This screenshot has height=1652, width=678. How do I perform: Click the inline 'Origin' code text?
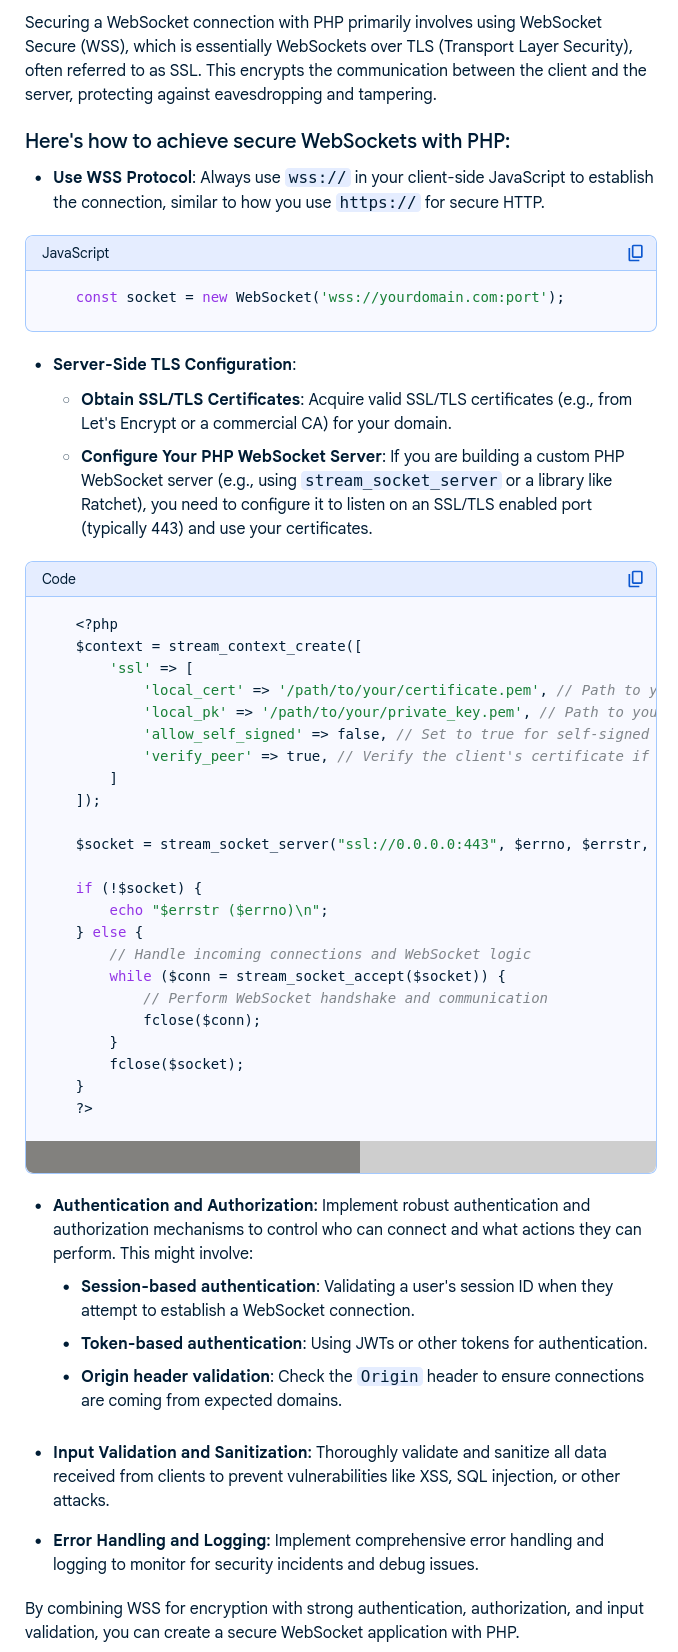point(389,1377)
